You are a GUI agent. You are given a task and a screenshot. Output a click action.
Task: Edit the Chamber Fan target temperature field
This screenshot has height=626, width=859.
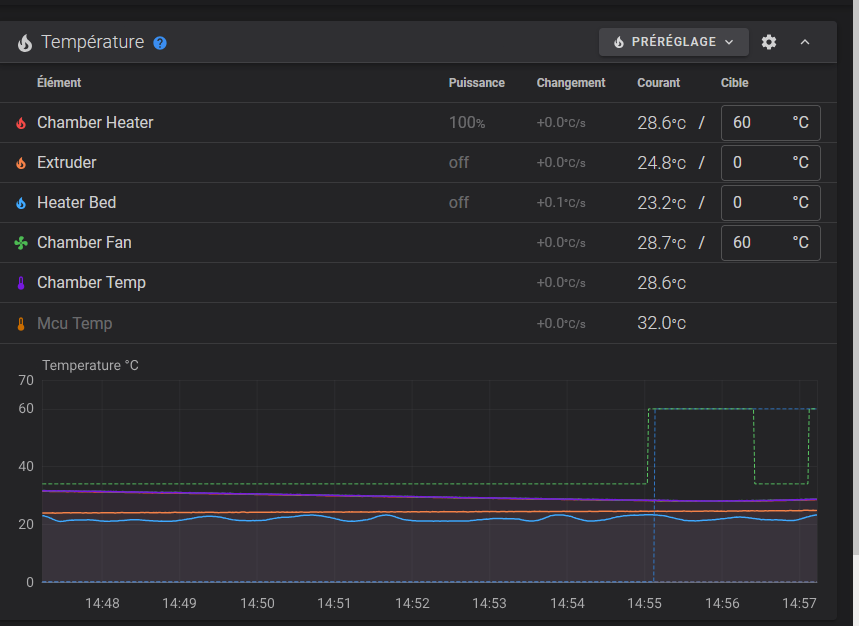(x=770, y=243)
